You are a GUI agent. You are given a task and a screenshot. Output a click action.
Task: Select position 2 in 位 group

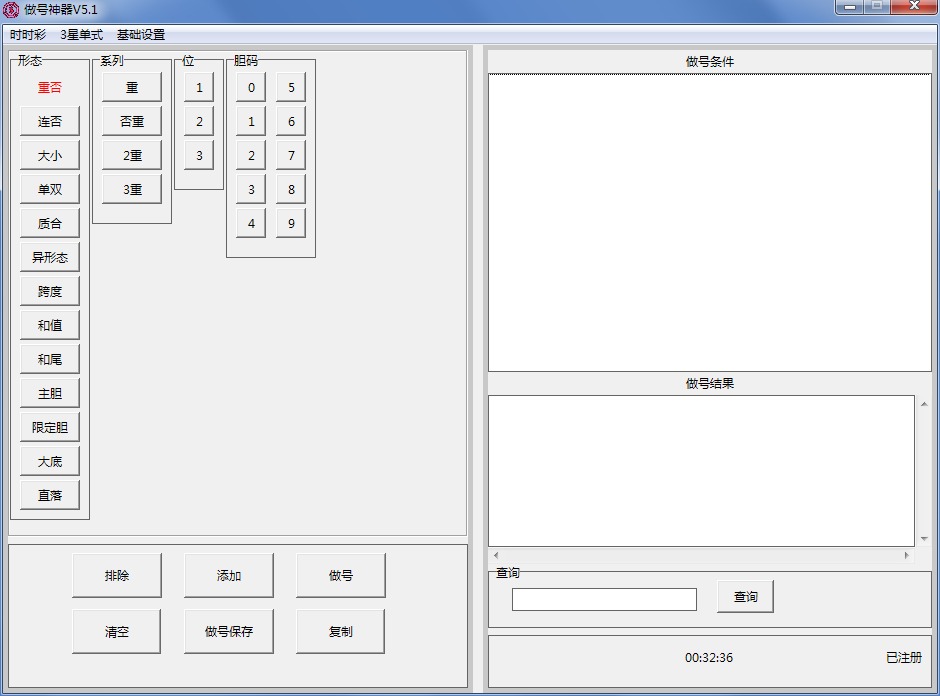coord(199,122)
